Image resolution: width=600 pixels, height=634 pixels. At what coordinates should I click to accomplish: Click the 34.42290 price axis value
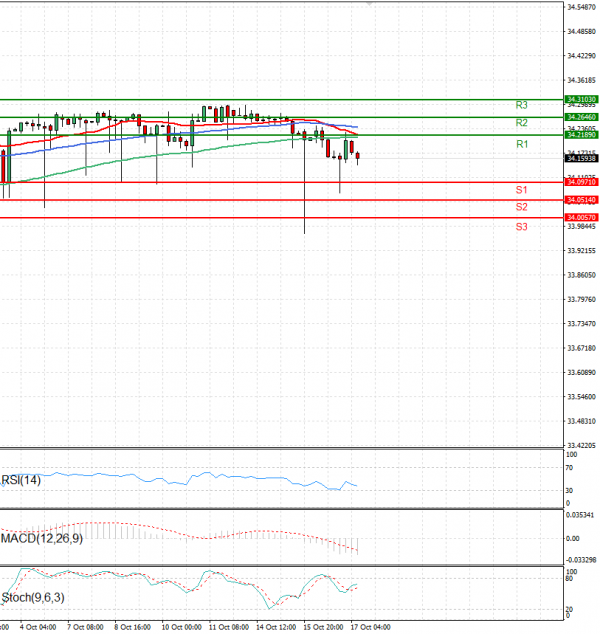point(581,56)
